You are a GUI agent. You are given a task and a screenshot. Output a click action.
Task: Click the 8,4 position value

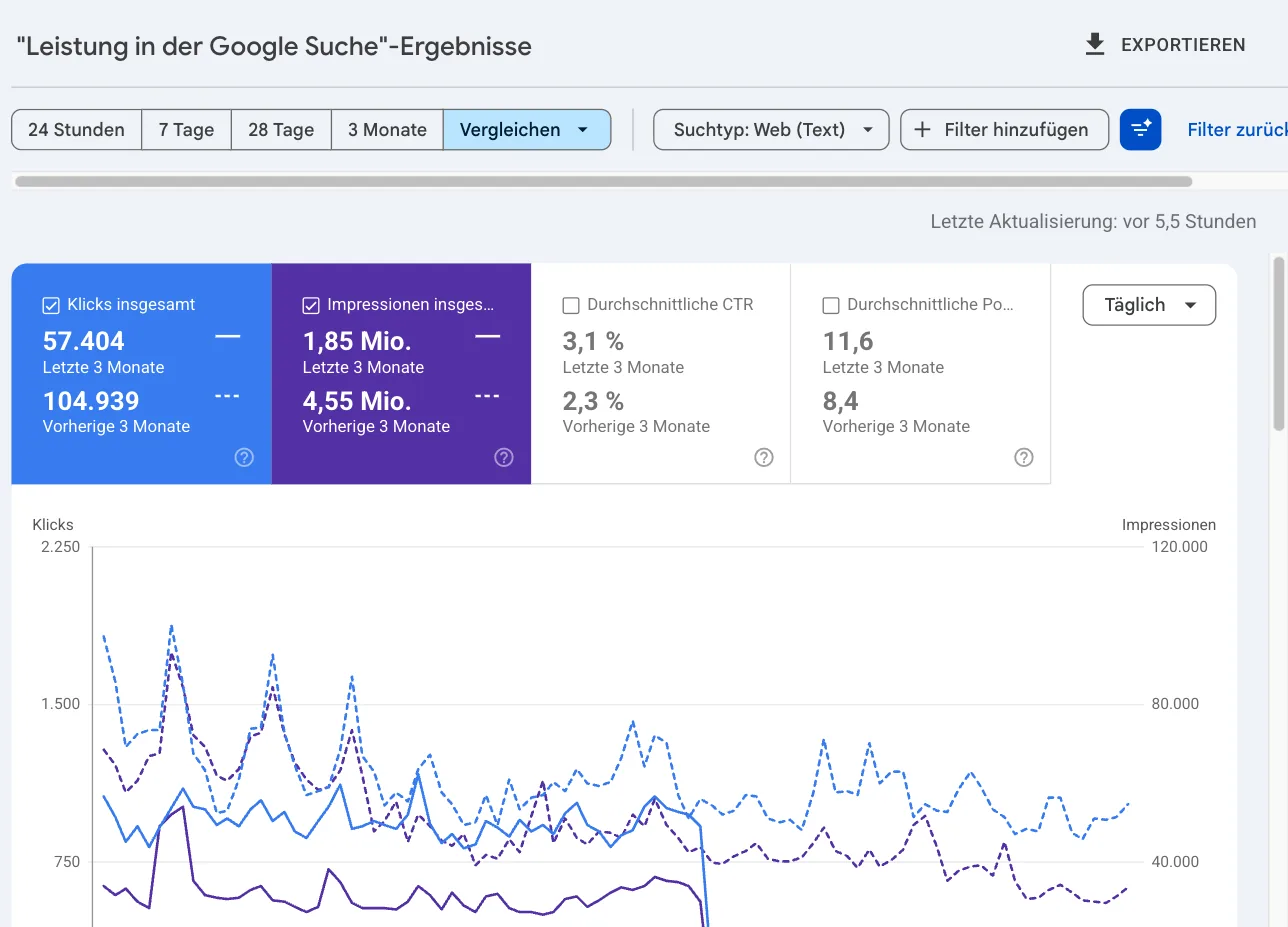[x=841, y=401]
